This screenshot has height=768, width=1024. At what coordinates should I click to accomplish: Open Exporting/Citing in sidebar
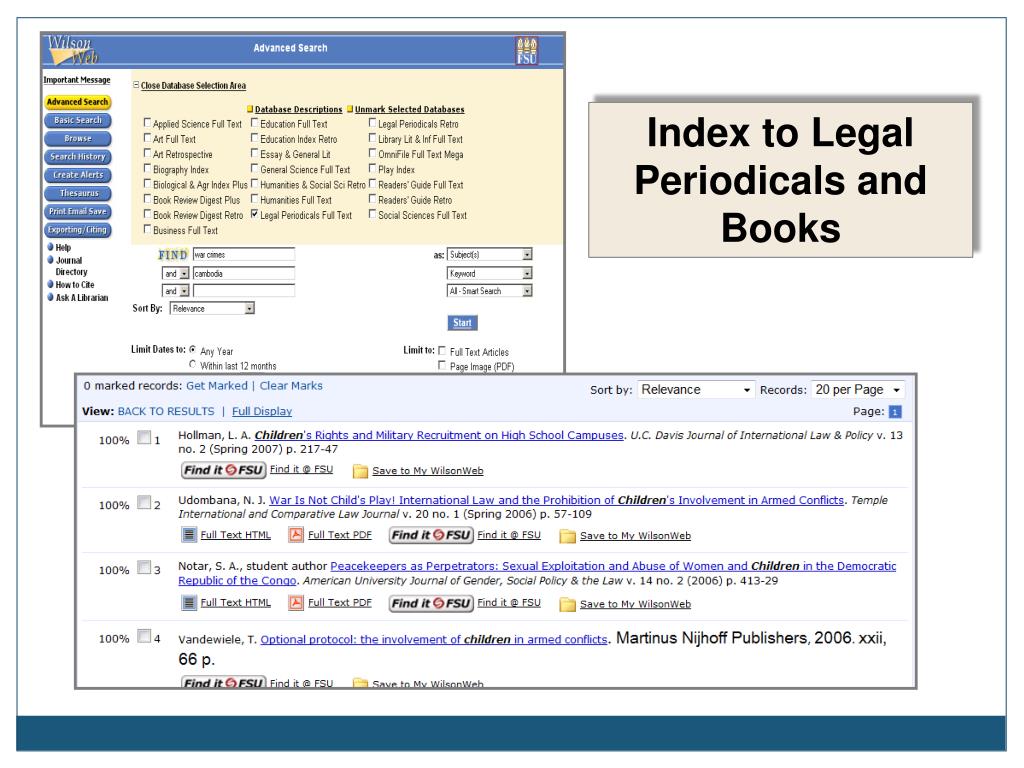pyautogui.click(x=77, y=230)
